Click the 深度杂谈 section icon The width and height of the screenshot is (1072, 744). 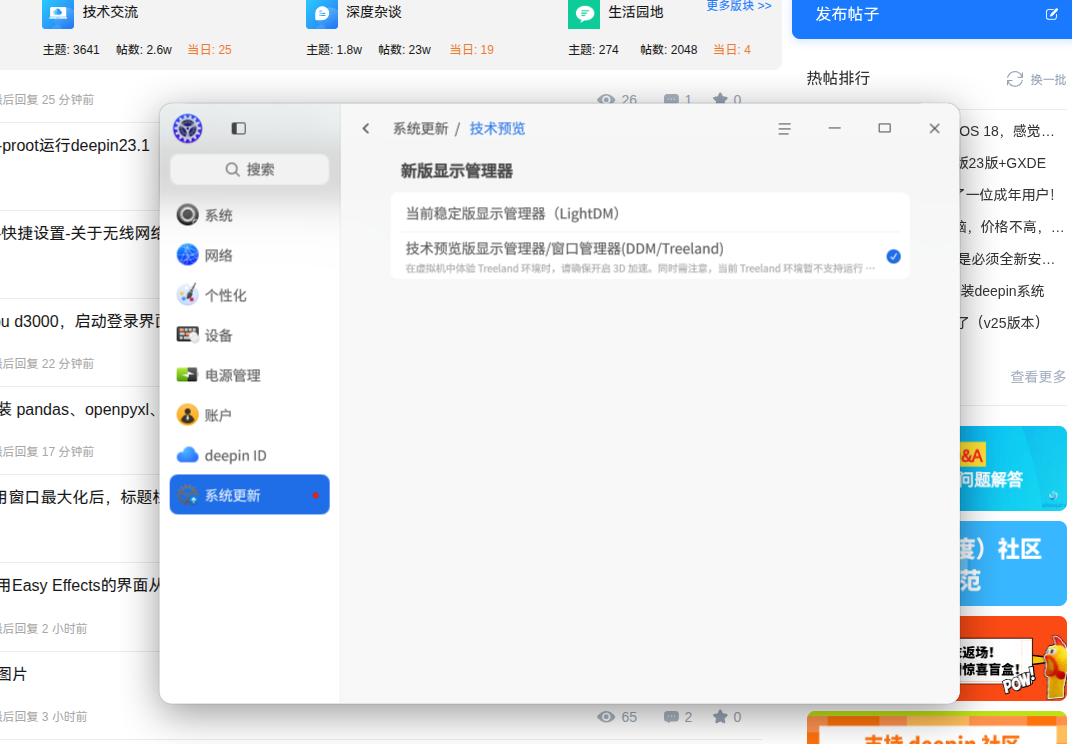(x=322, y=14)
